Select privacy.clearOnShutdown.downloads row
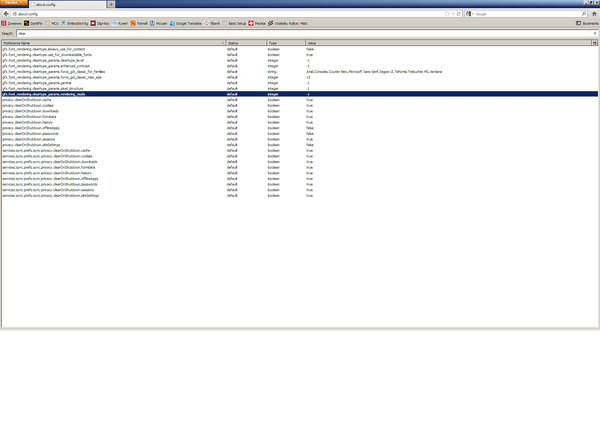The width and height of the screenshot is (600, 428). tap(300, 111)
